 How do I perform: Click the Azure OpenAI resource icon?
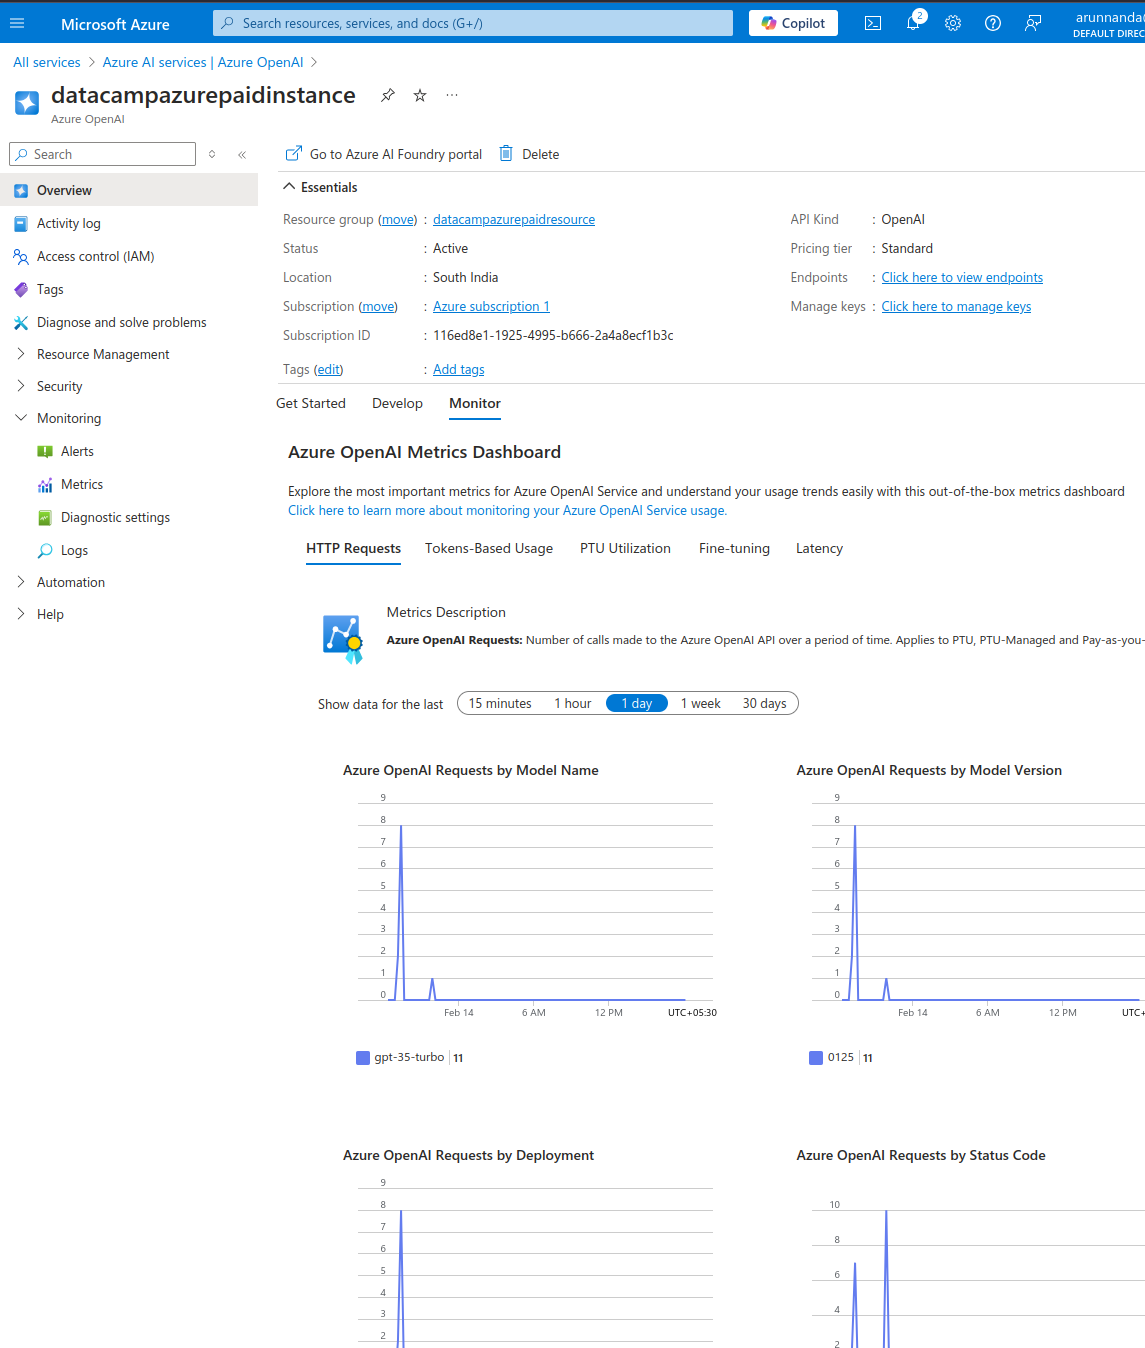pos(27,102)
